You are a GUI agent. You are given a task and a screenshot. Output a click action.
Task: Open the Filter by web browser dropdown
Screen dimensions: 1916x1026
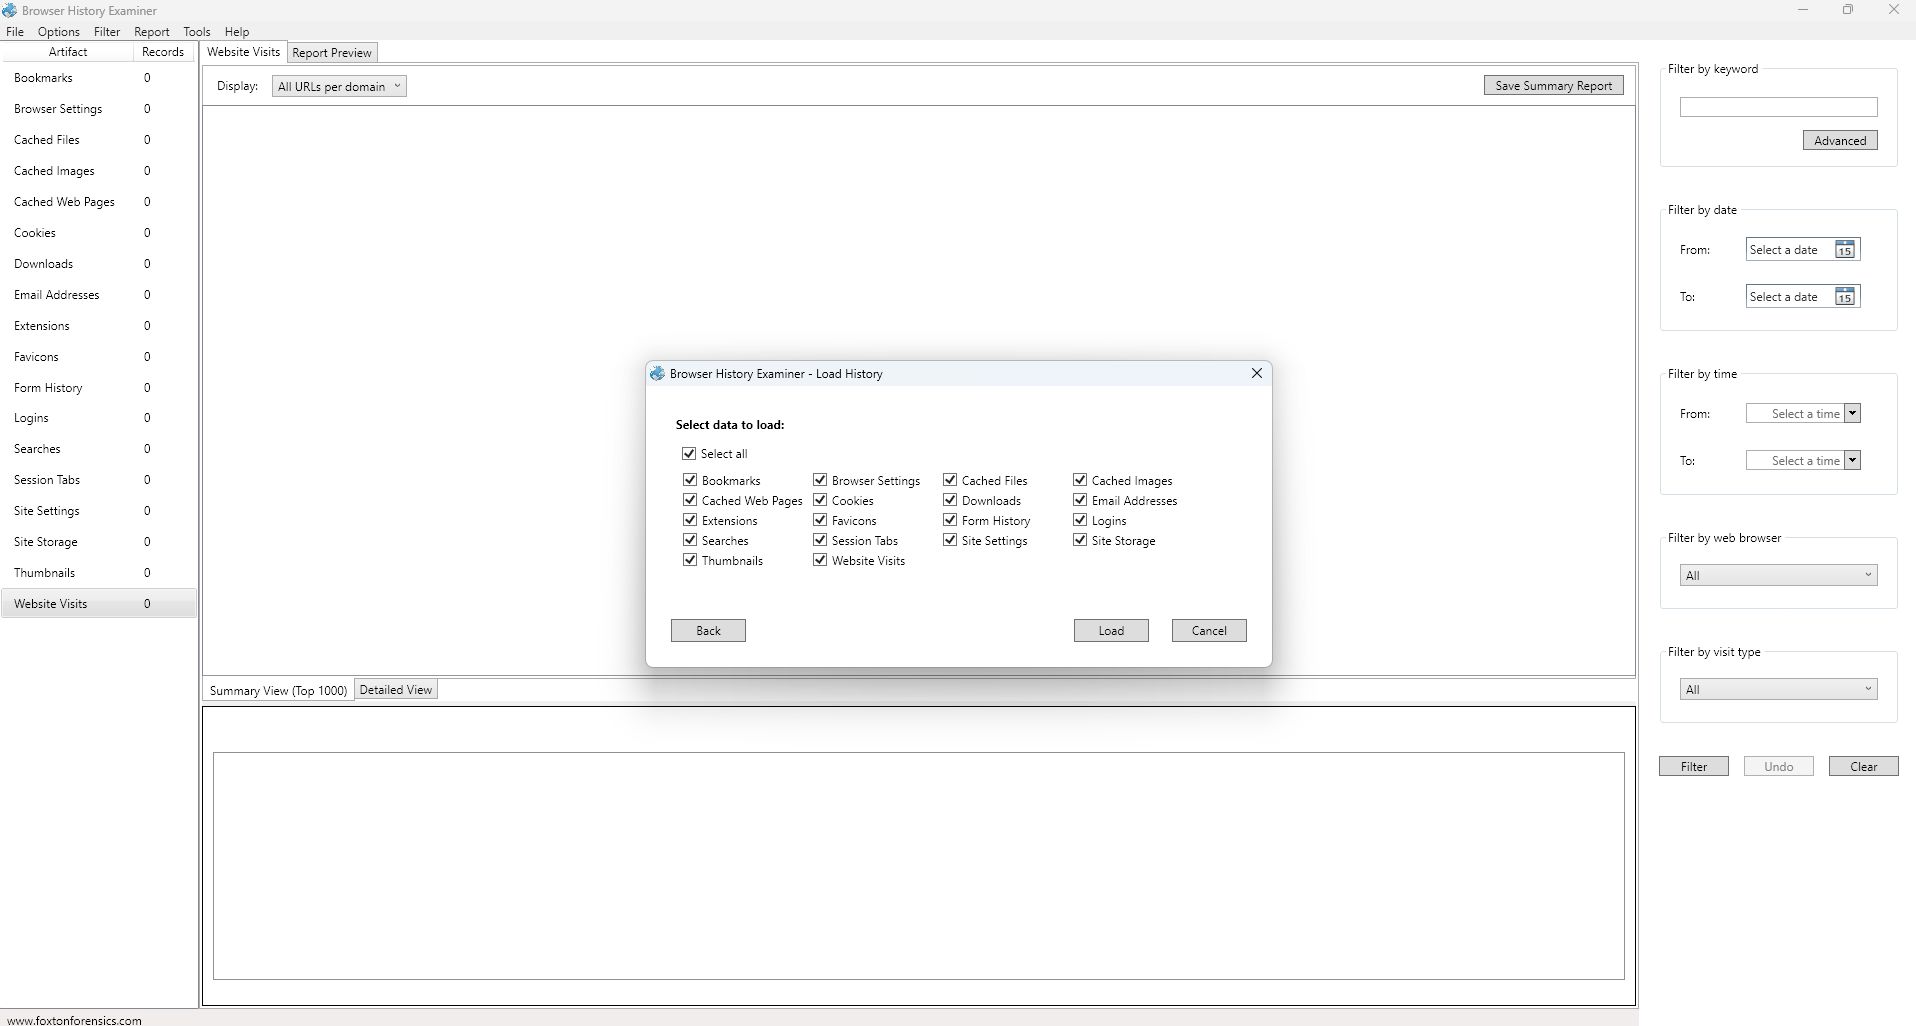coord(1777,576)
